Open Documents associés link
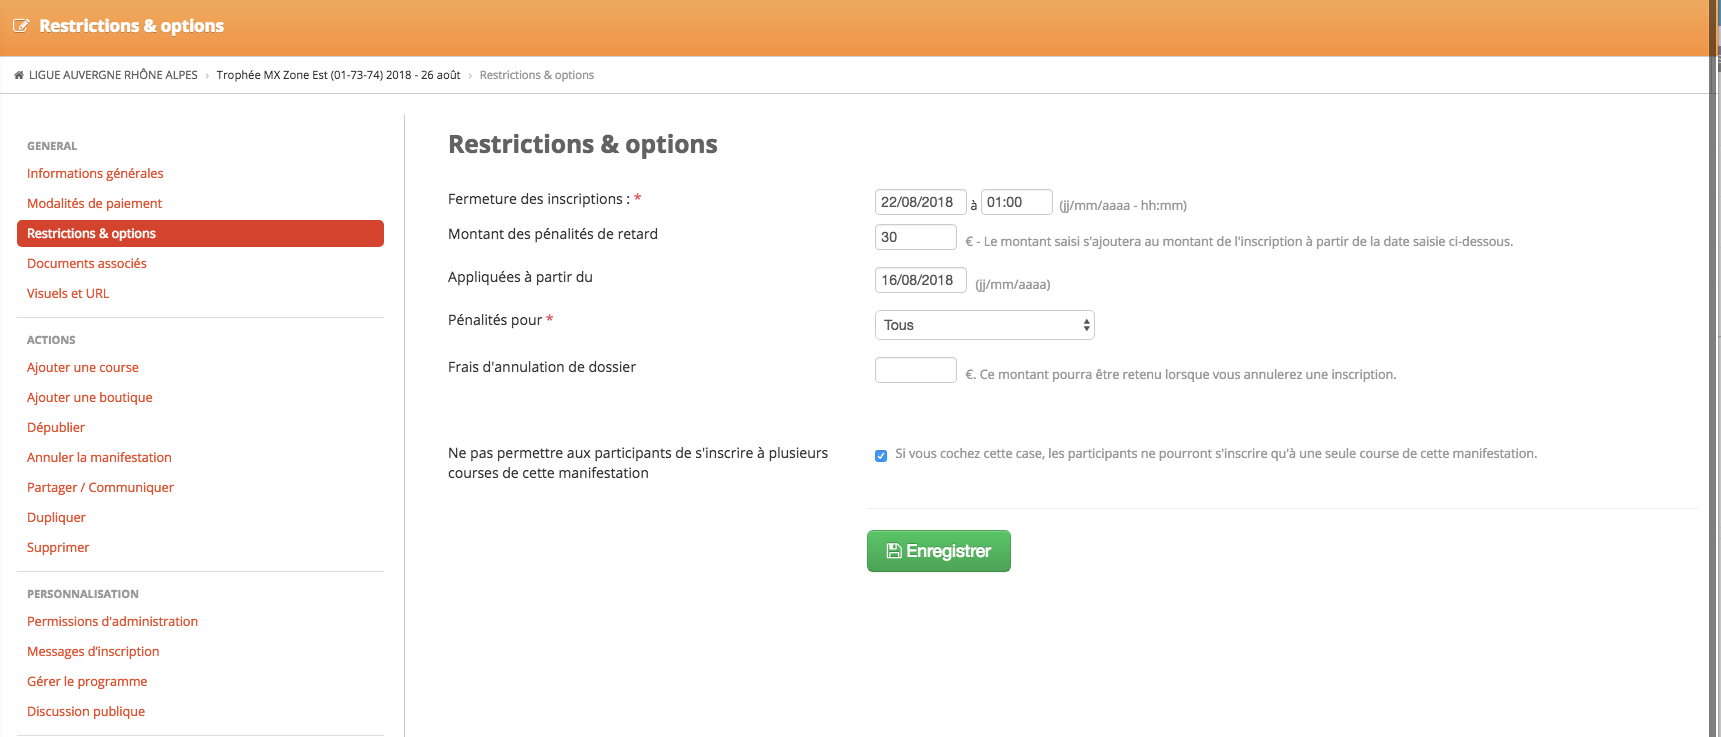This screenshot has width=1721, height=737. [x=87, y=263]
